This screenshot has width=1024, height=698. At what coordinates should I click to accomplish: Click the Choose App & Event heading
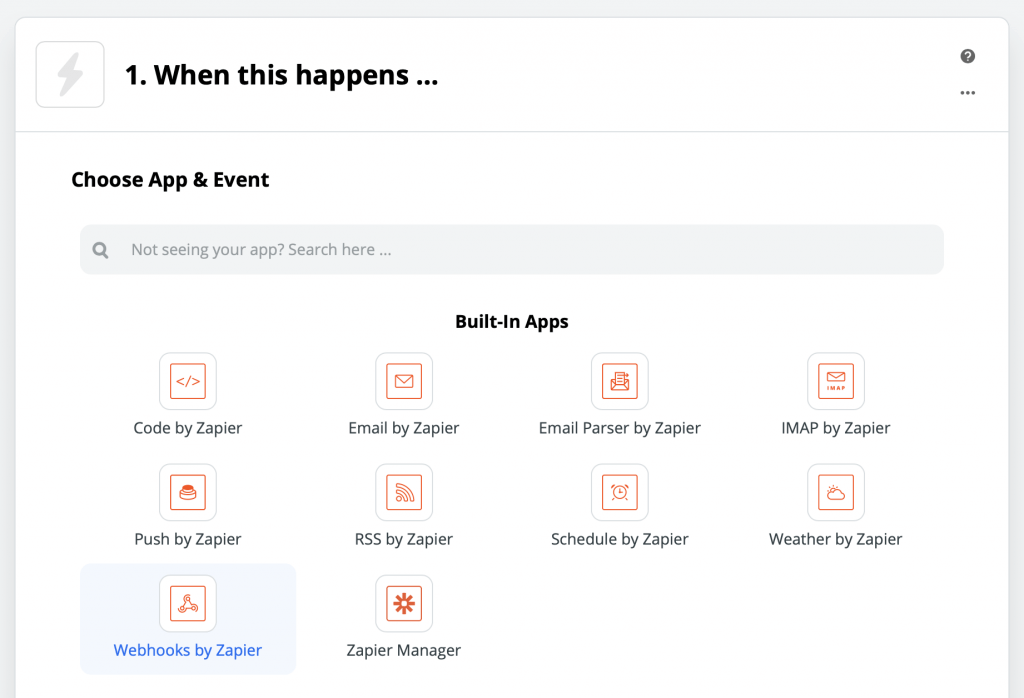pos(170,180)
